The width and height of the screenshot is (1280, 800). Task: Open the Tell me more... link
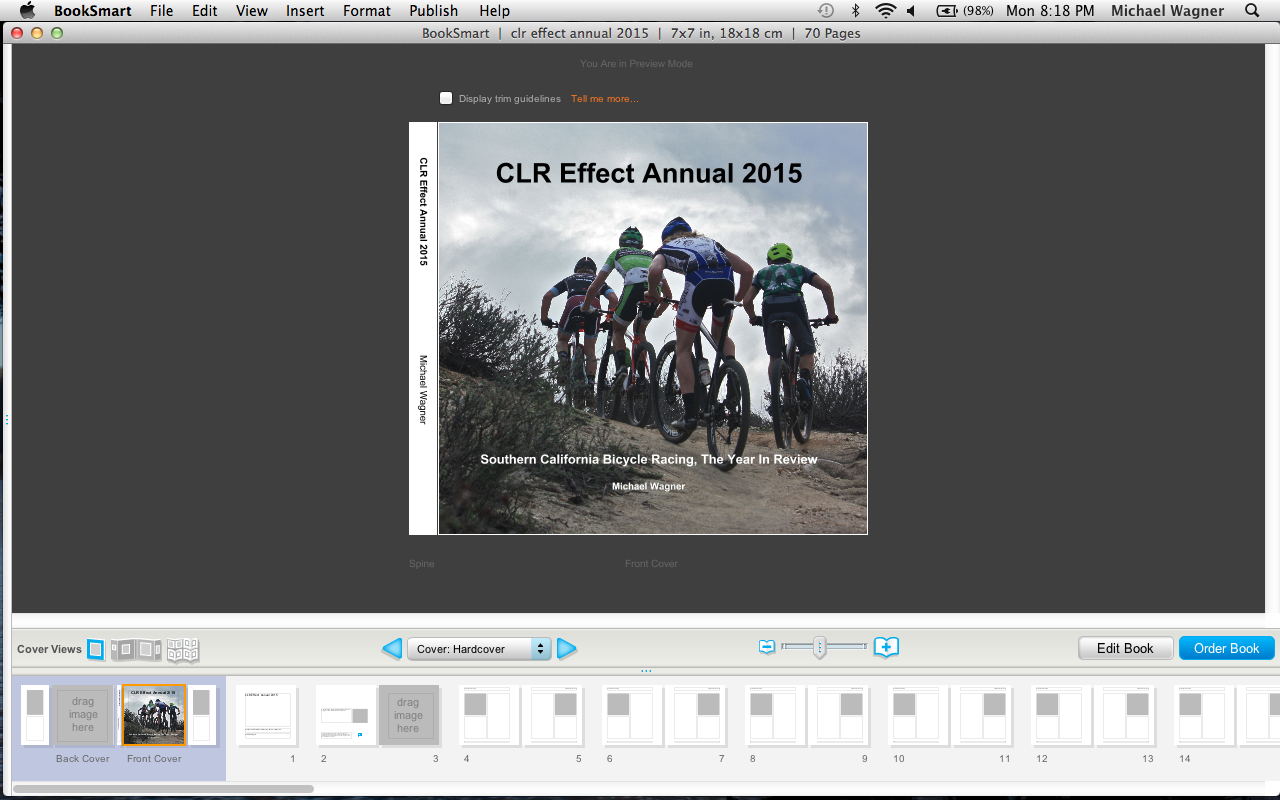point(605,99)
